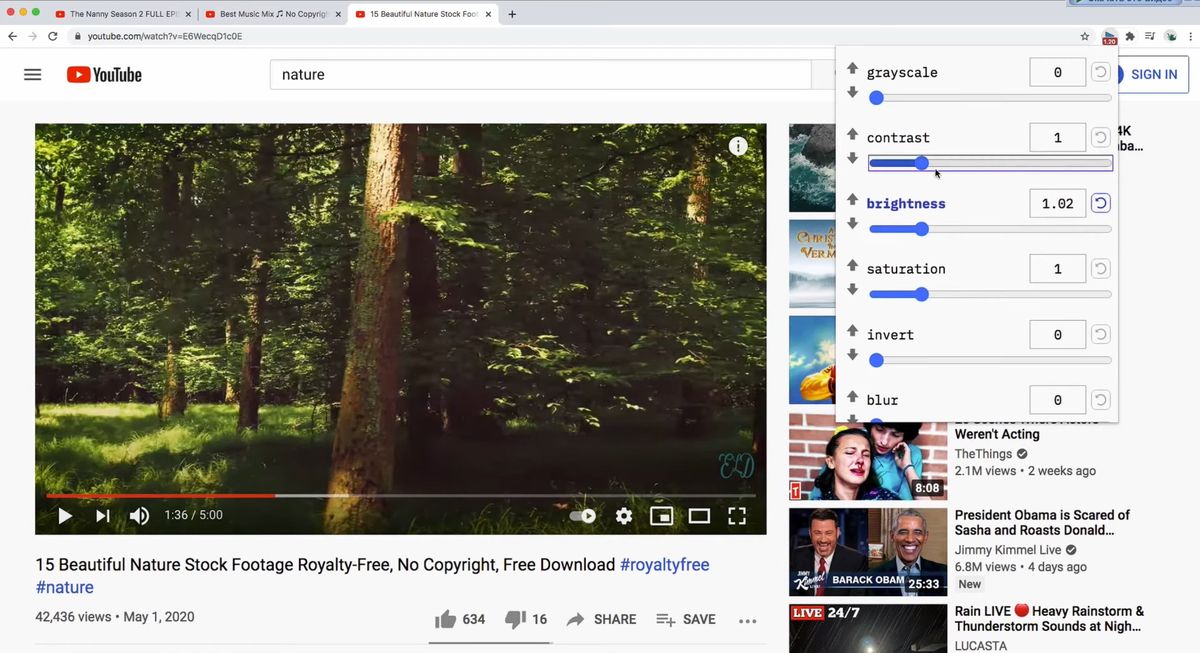This screenshot has height=653, width=1200.
Task: Click the contrast slider track
Action: (x=990, y=163)
